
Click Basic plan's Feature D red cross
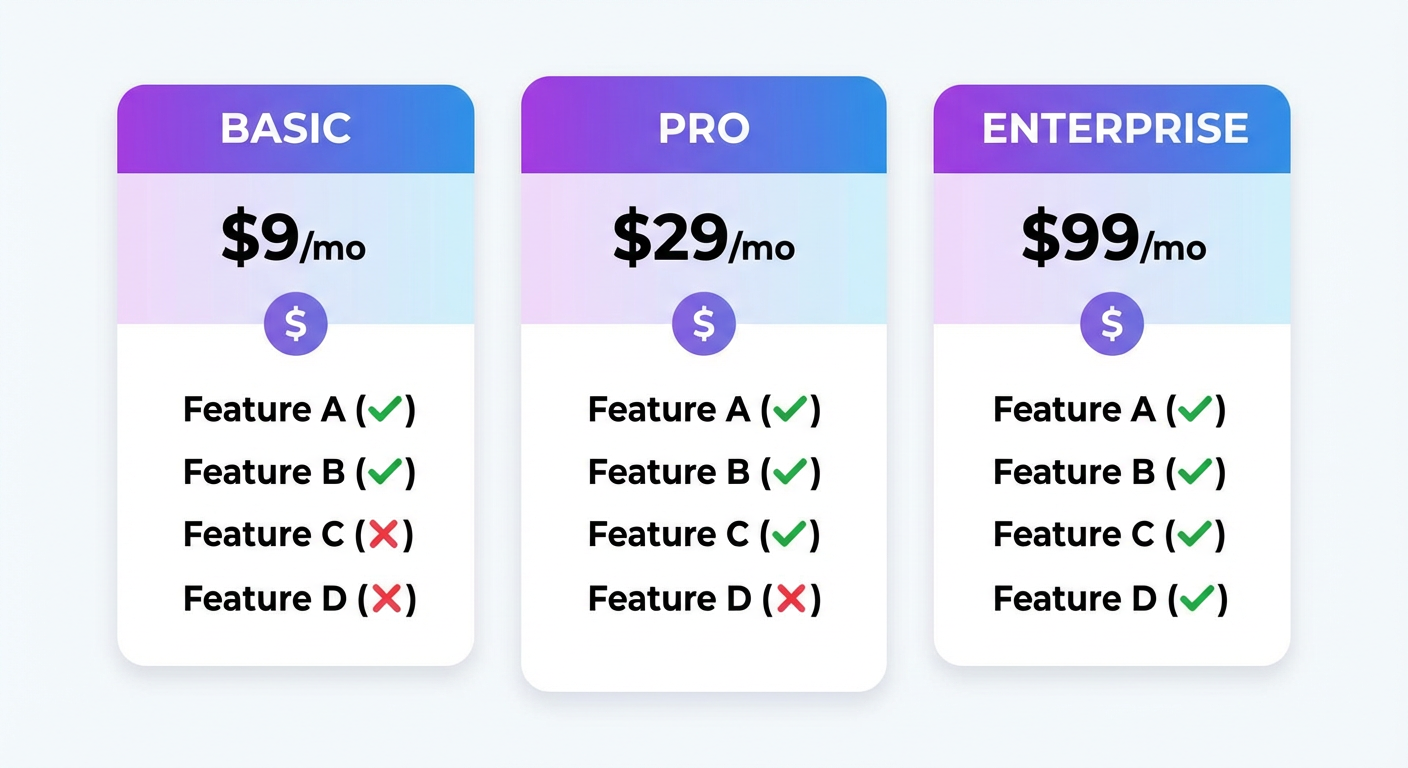tap(386, 598)
